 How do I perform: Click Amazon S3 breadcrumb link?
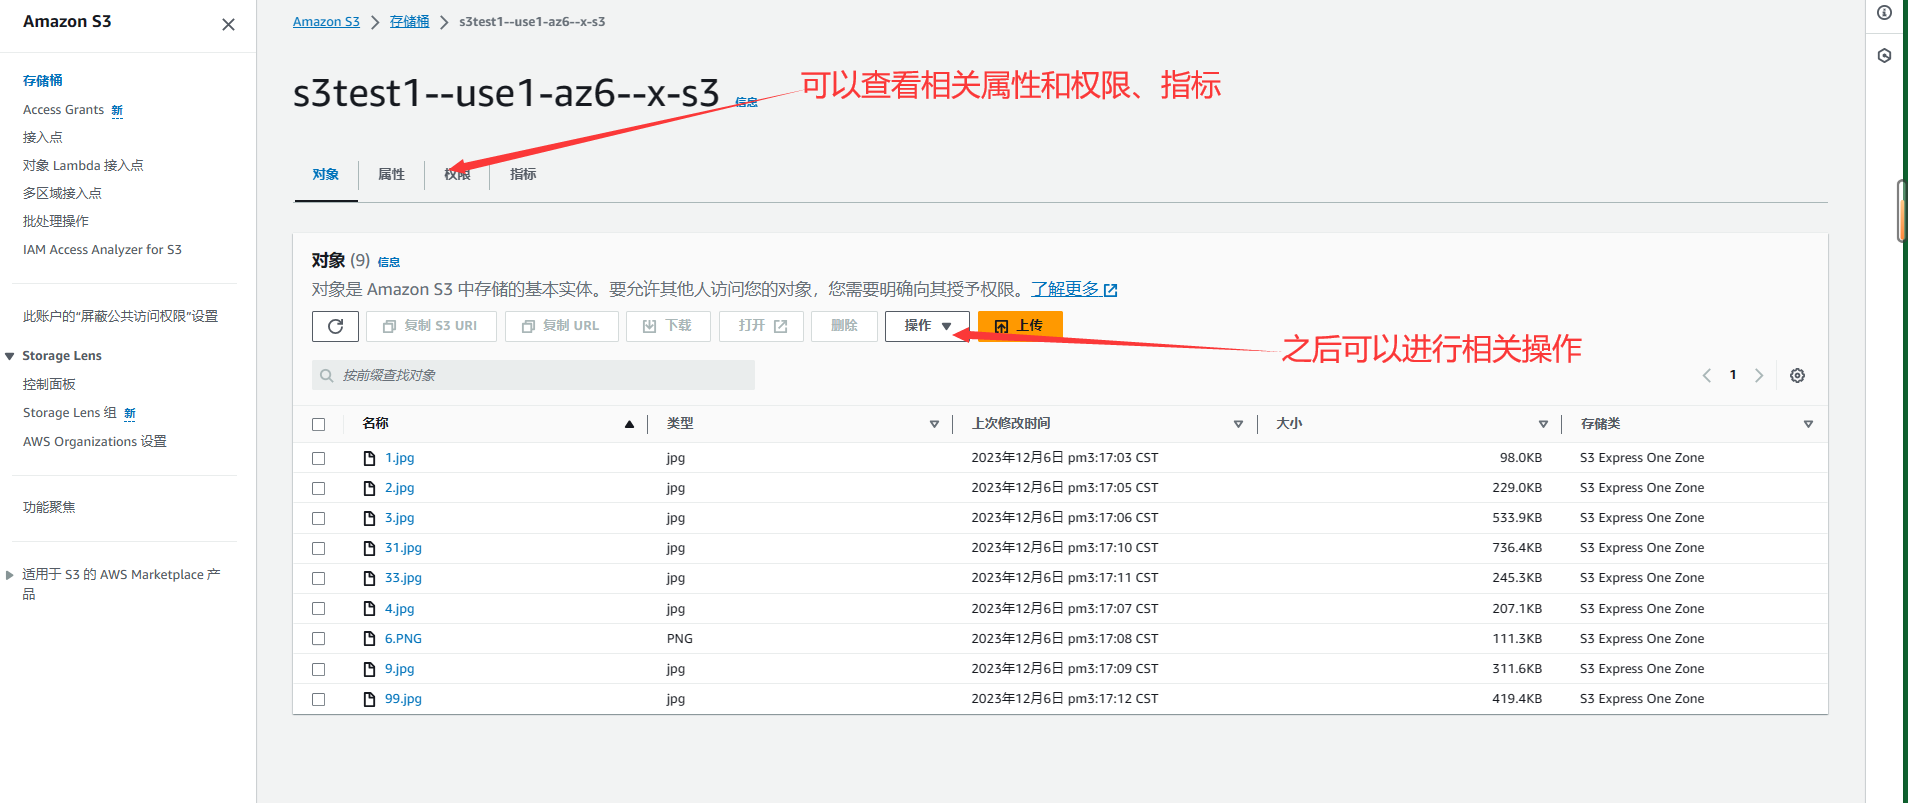[x=326, y=22]
